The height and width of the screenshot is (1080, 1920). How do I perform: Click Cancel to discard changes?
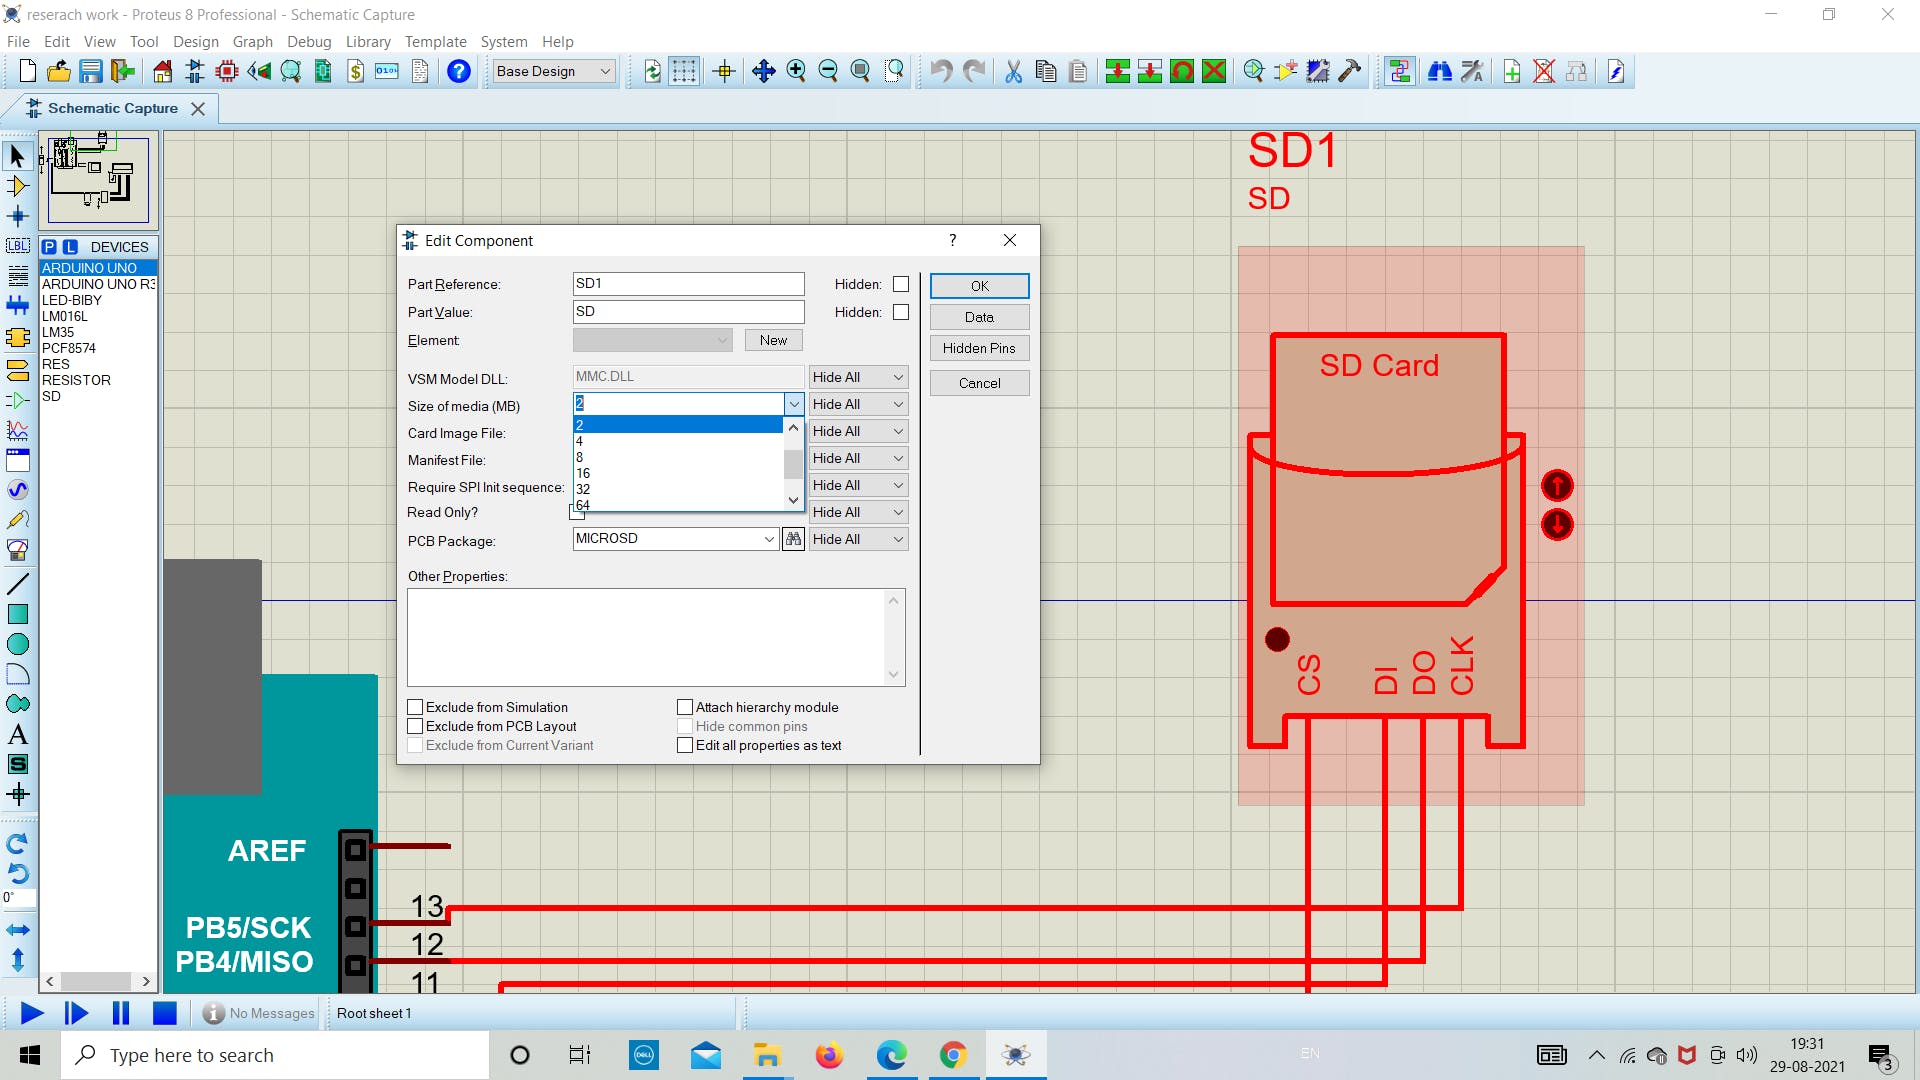pos(978,381)
